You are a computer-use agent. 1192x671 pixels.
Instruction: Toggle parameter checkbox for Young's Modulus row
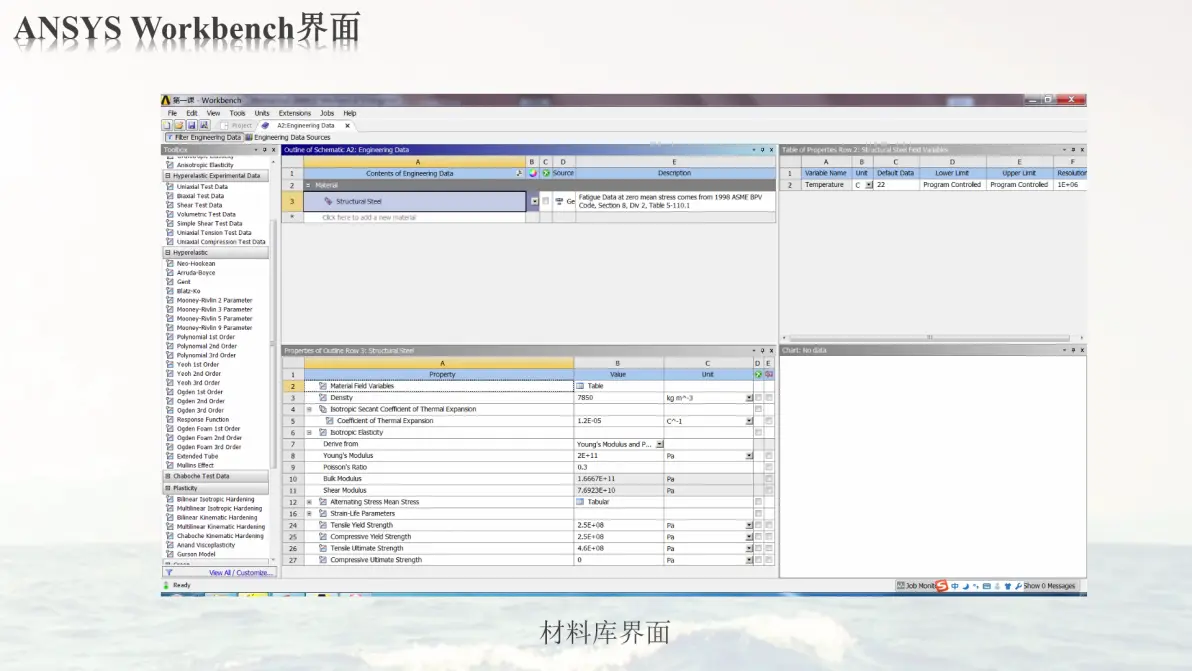tap(769, 456)
